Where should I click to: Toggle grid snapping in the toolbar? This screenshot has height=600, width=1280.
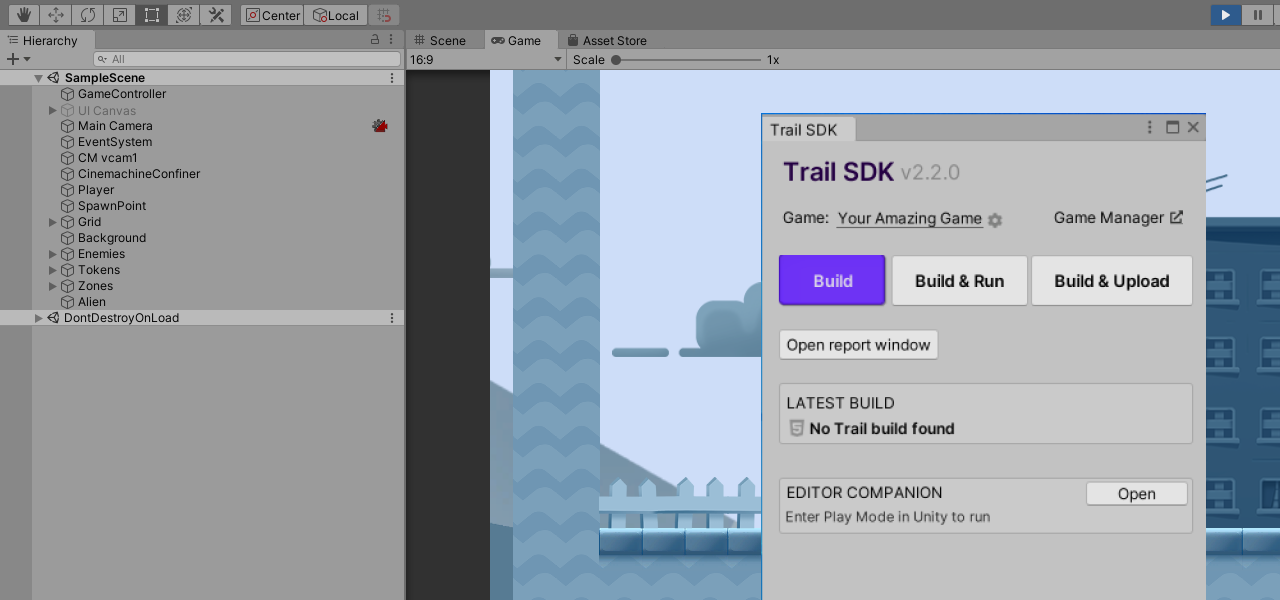[384, 15]
